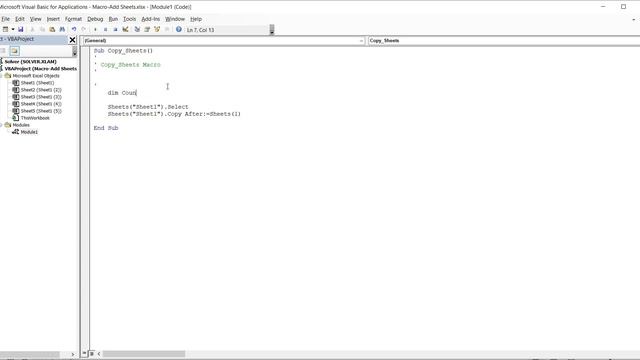Click the Break toolbar icon
The image size is (640, 360).
[105, 29]
